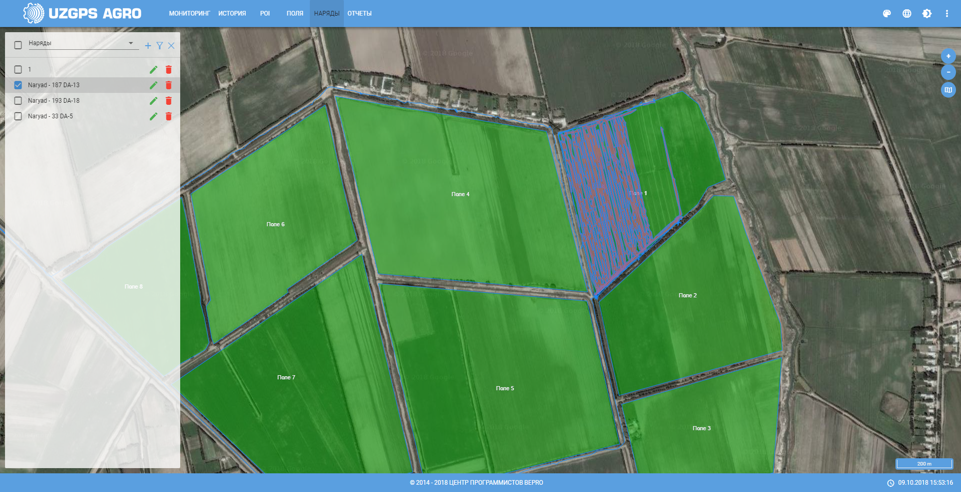
Task: Click the plus icon to add a new naryad
Action: (x=148, y=45)
